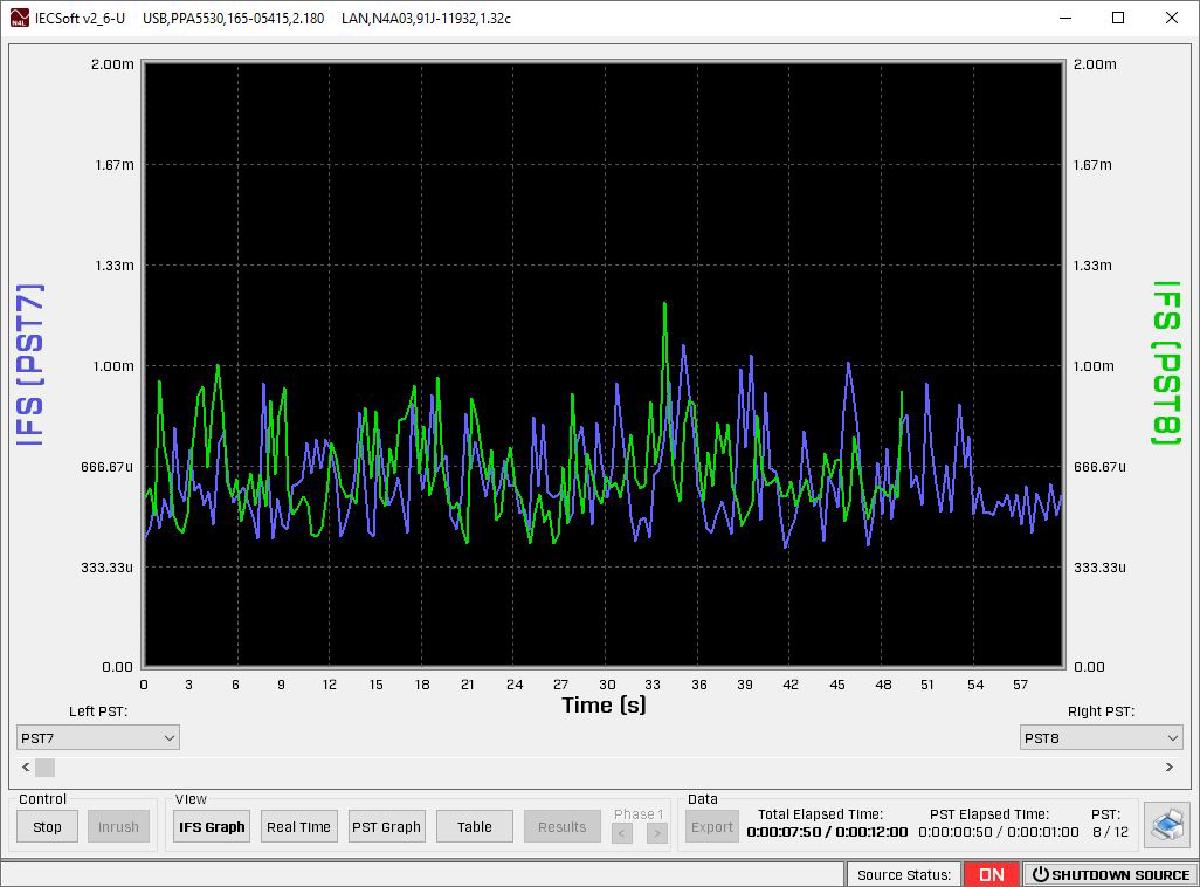Screen dimensions: 1200x887
Task: Click the horizontal scrollbar thumb below the graph
Action: tap(44, 767)
